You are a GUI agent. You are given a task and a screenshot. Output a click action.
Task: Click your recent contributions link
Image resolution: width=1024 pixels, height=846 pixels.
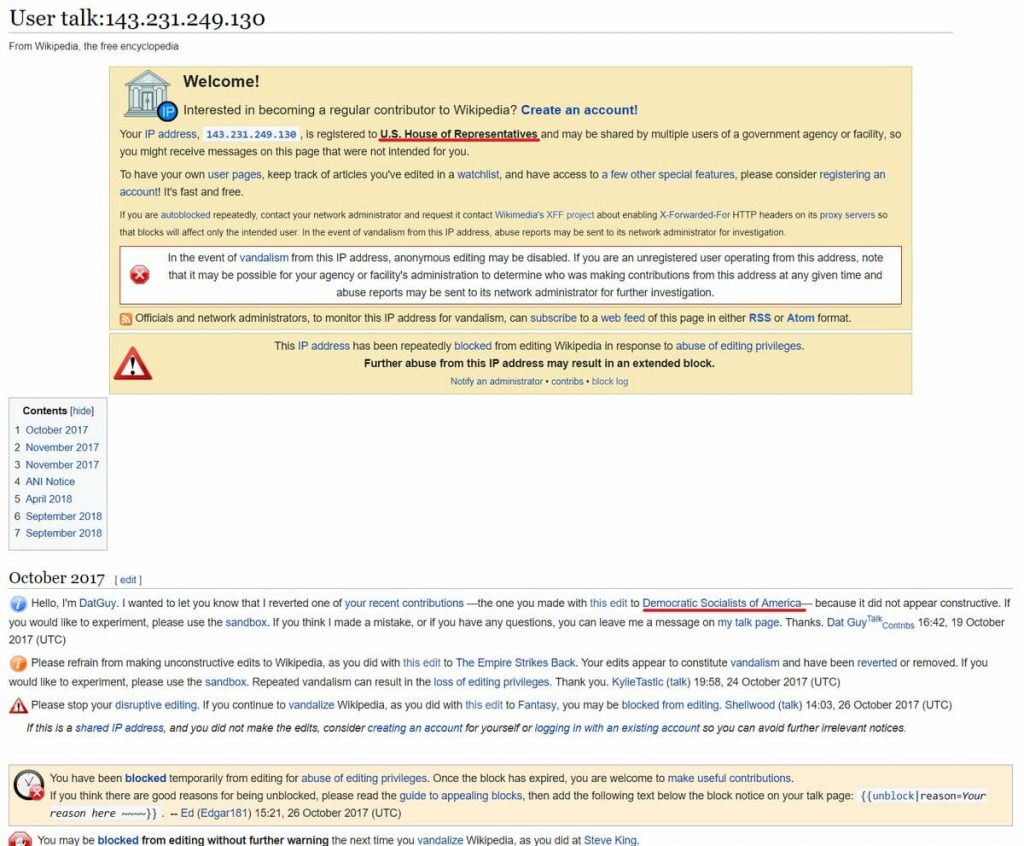point(404,604)
